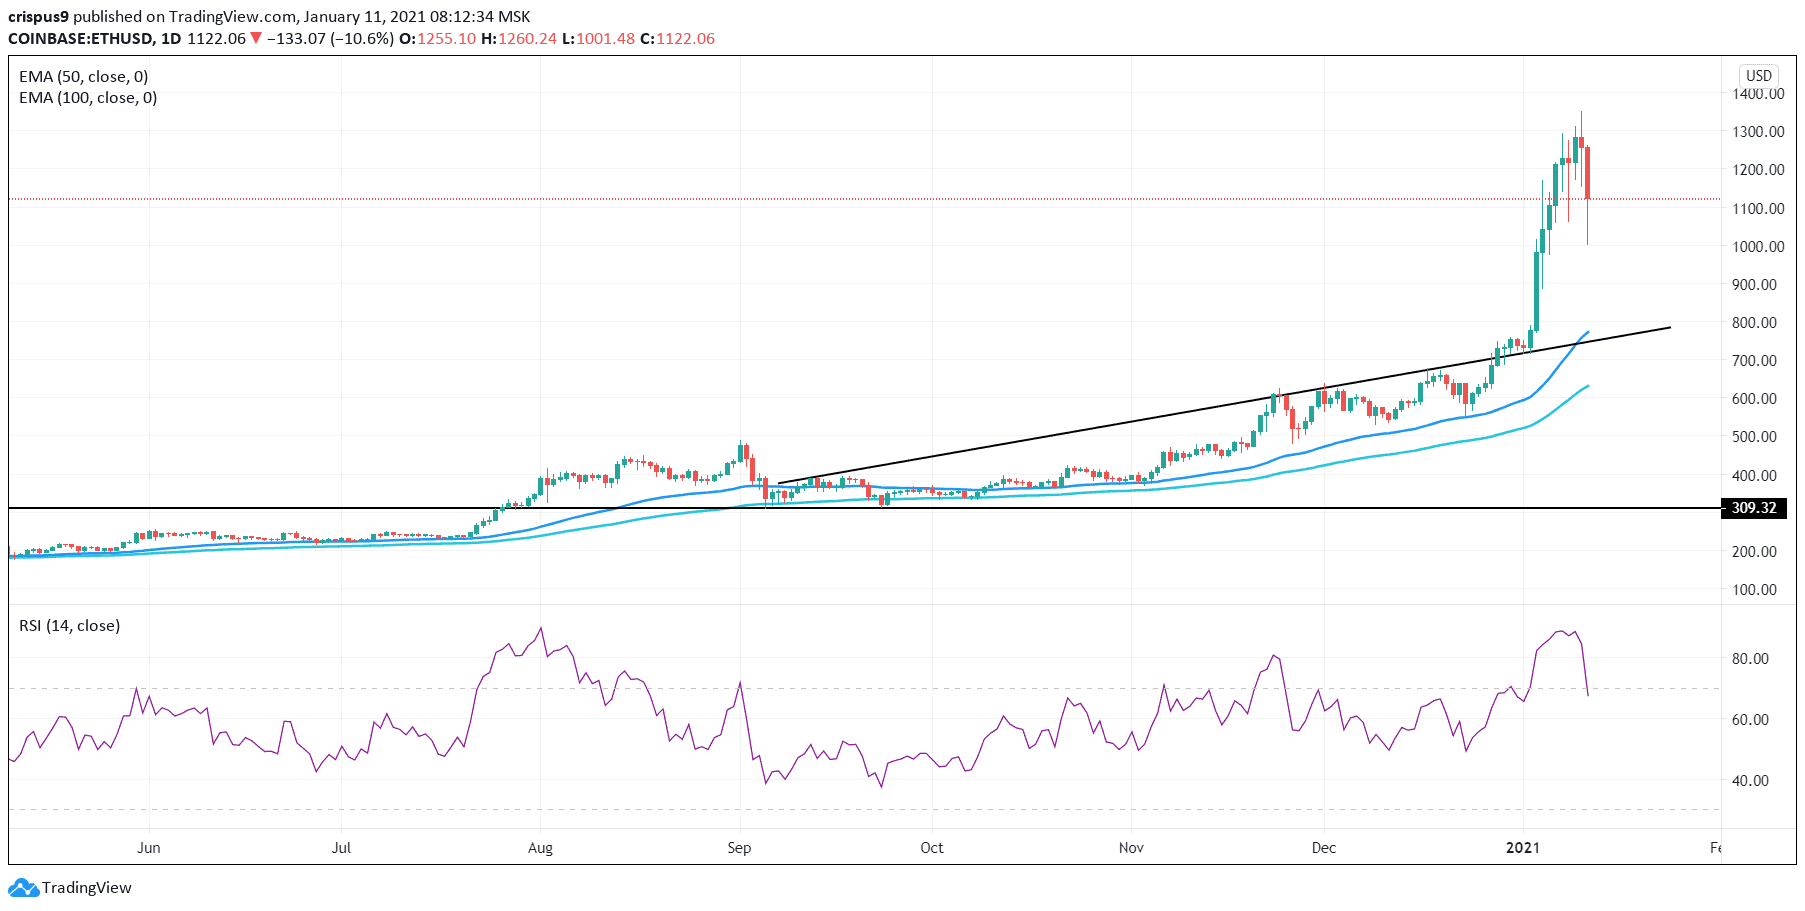Click the Jul date axis label

pyautogui.click(x=341, y=848)
